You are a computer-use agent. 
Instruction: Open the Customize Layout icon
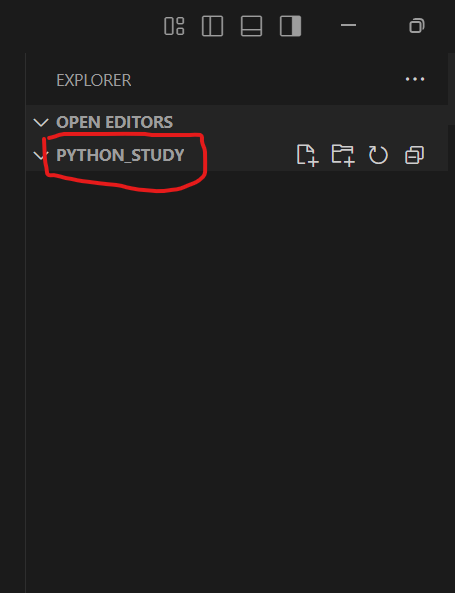[174, 26]
